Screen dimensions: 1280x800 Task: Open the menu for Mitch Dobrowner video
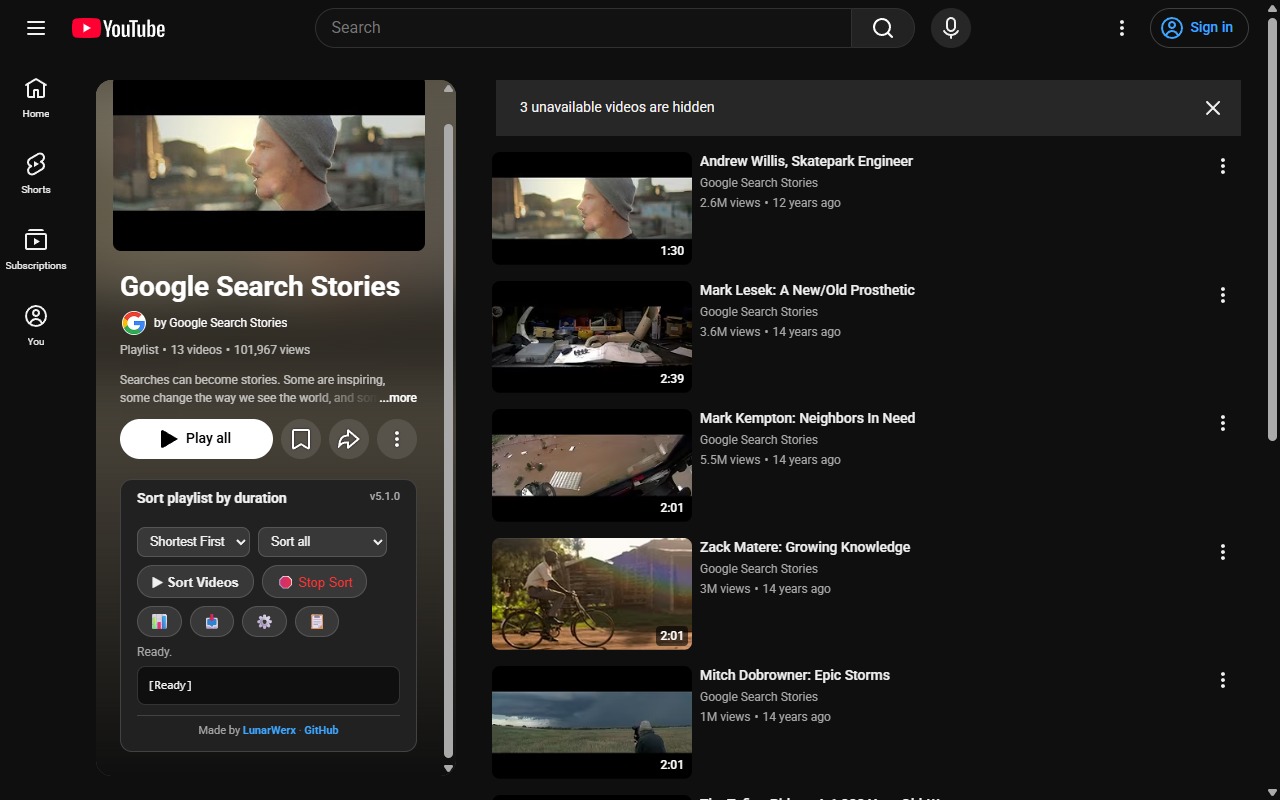coord(1222,680)
